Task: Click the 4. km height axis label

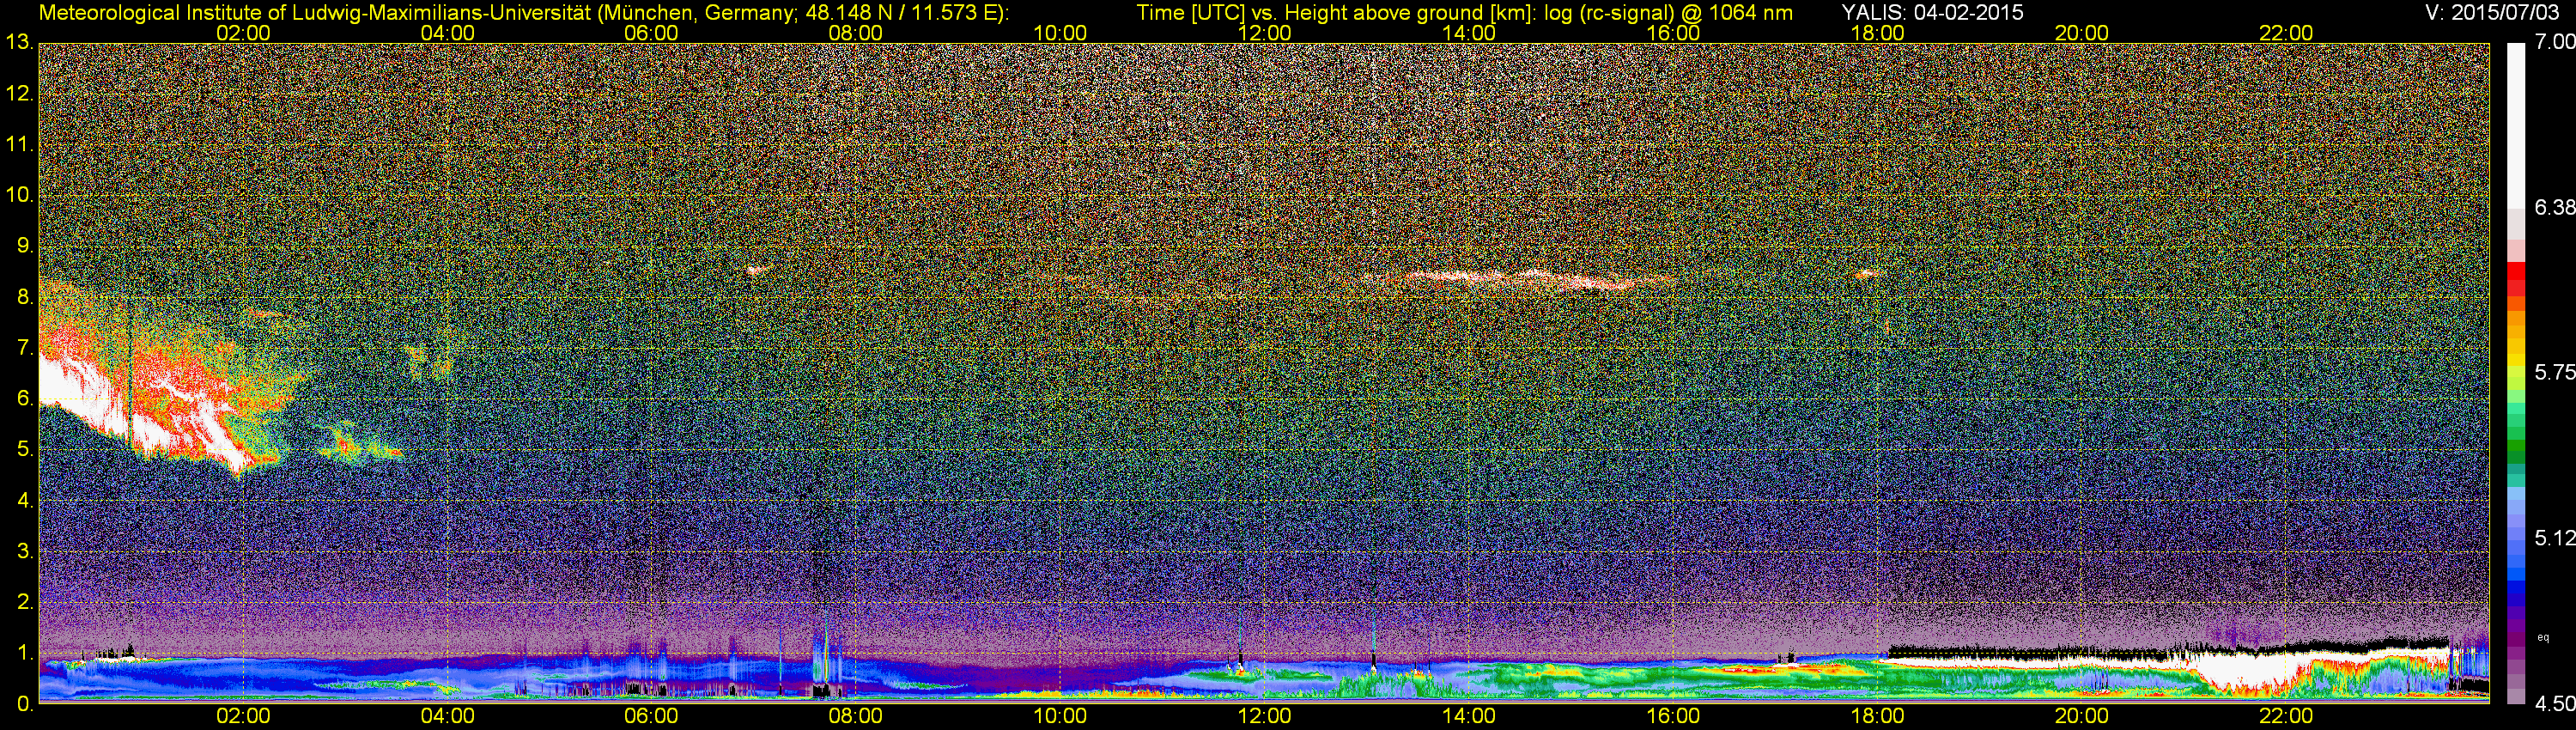Action: (24, 501)
